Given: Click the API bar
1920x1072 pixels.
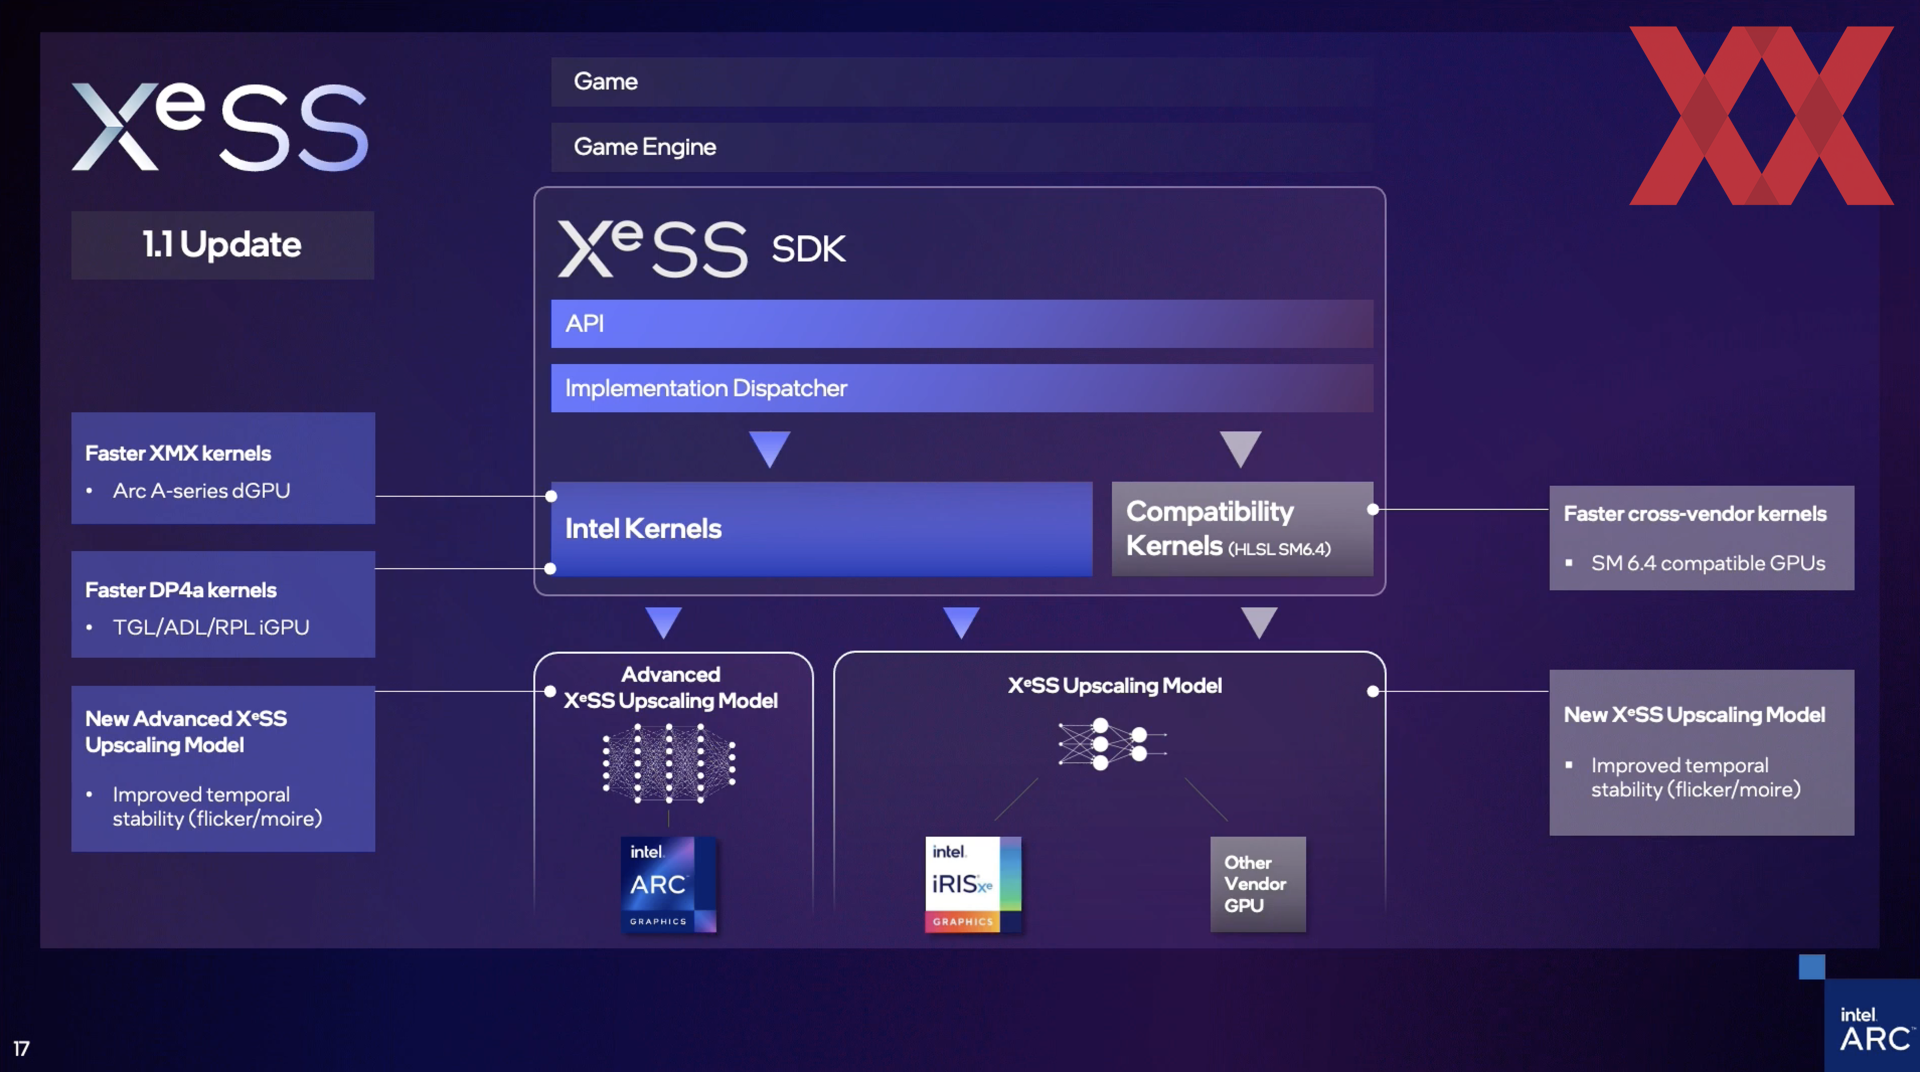Looking at the screenshot, I should (962, 323).
